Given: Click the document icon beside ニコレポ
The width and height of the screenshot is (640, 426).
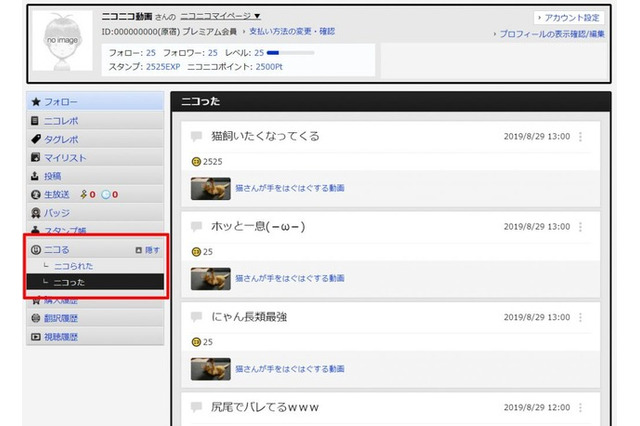Looking at the screenshot, I should tap(35, 121).
